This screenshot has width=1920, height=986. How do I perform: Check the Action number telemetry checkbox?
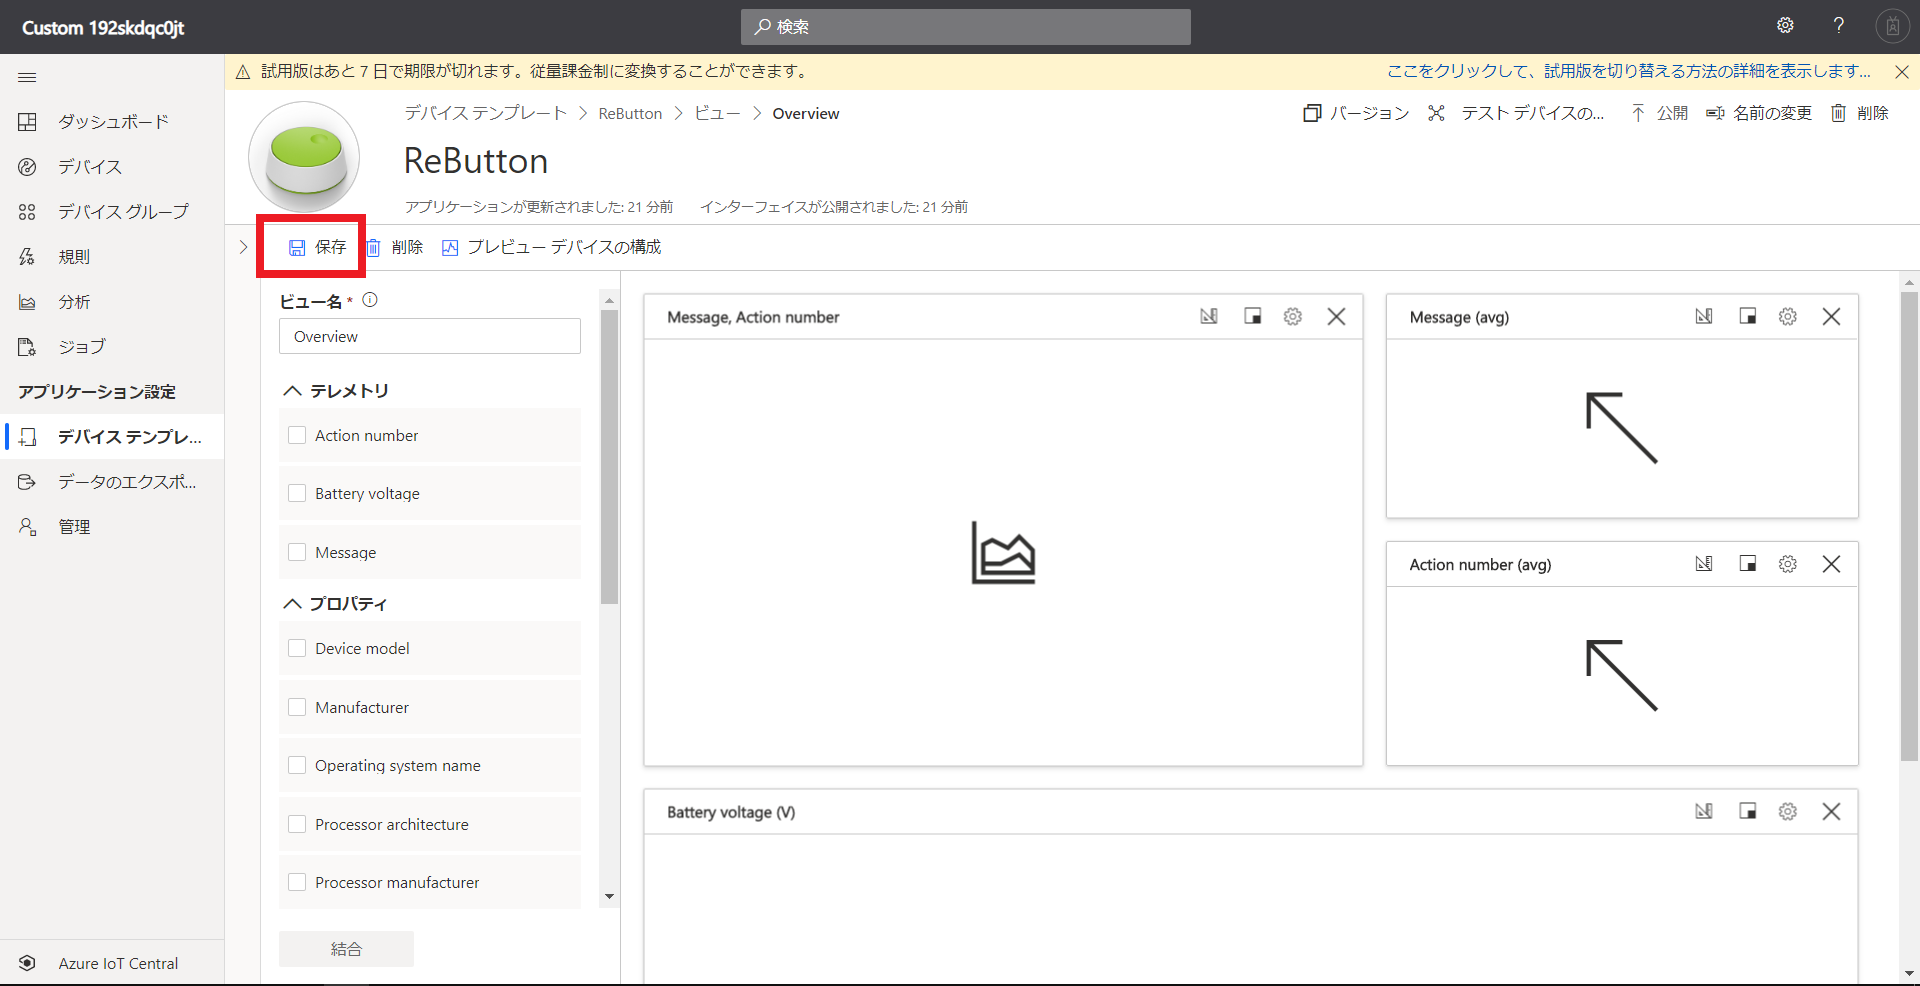point(297,435)
